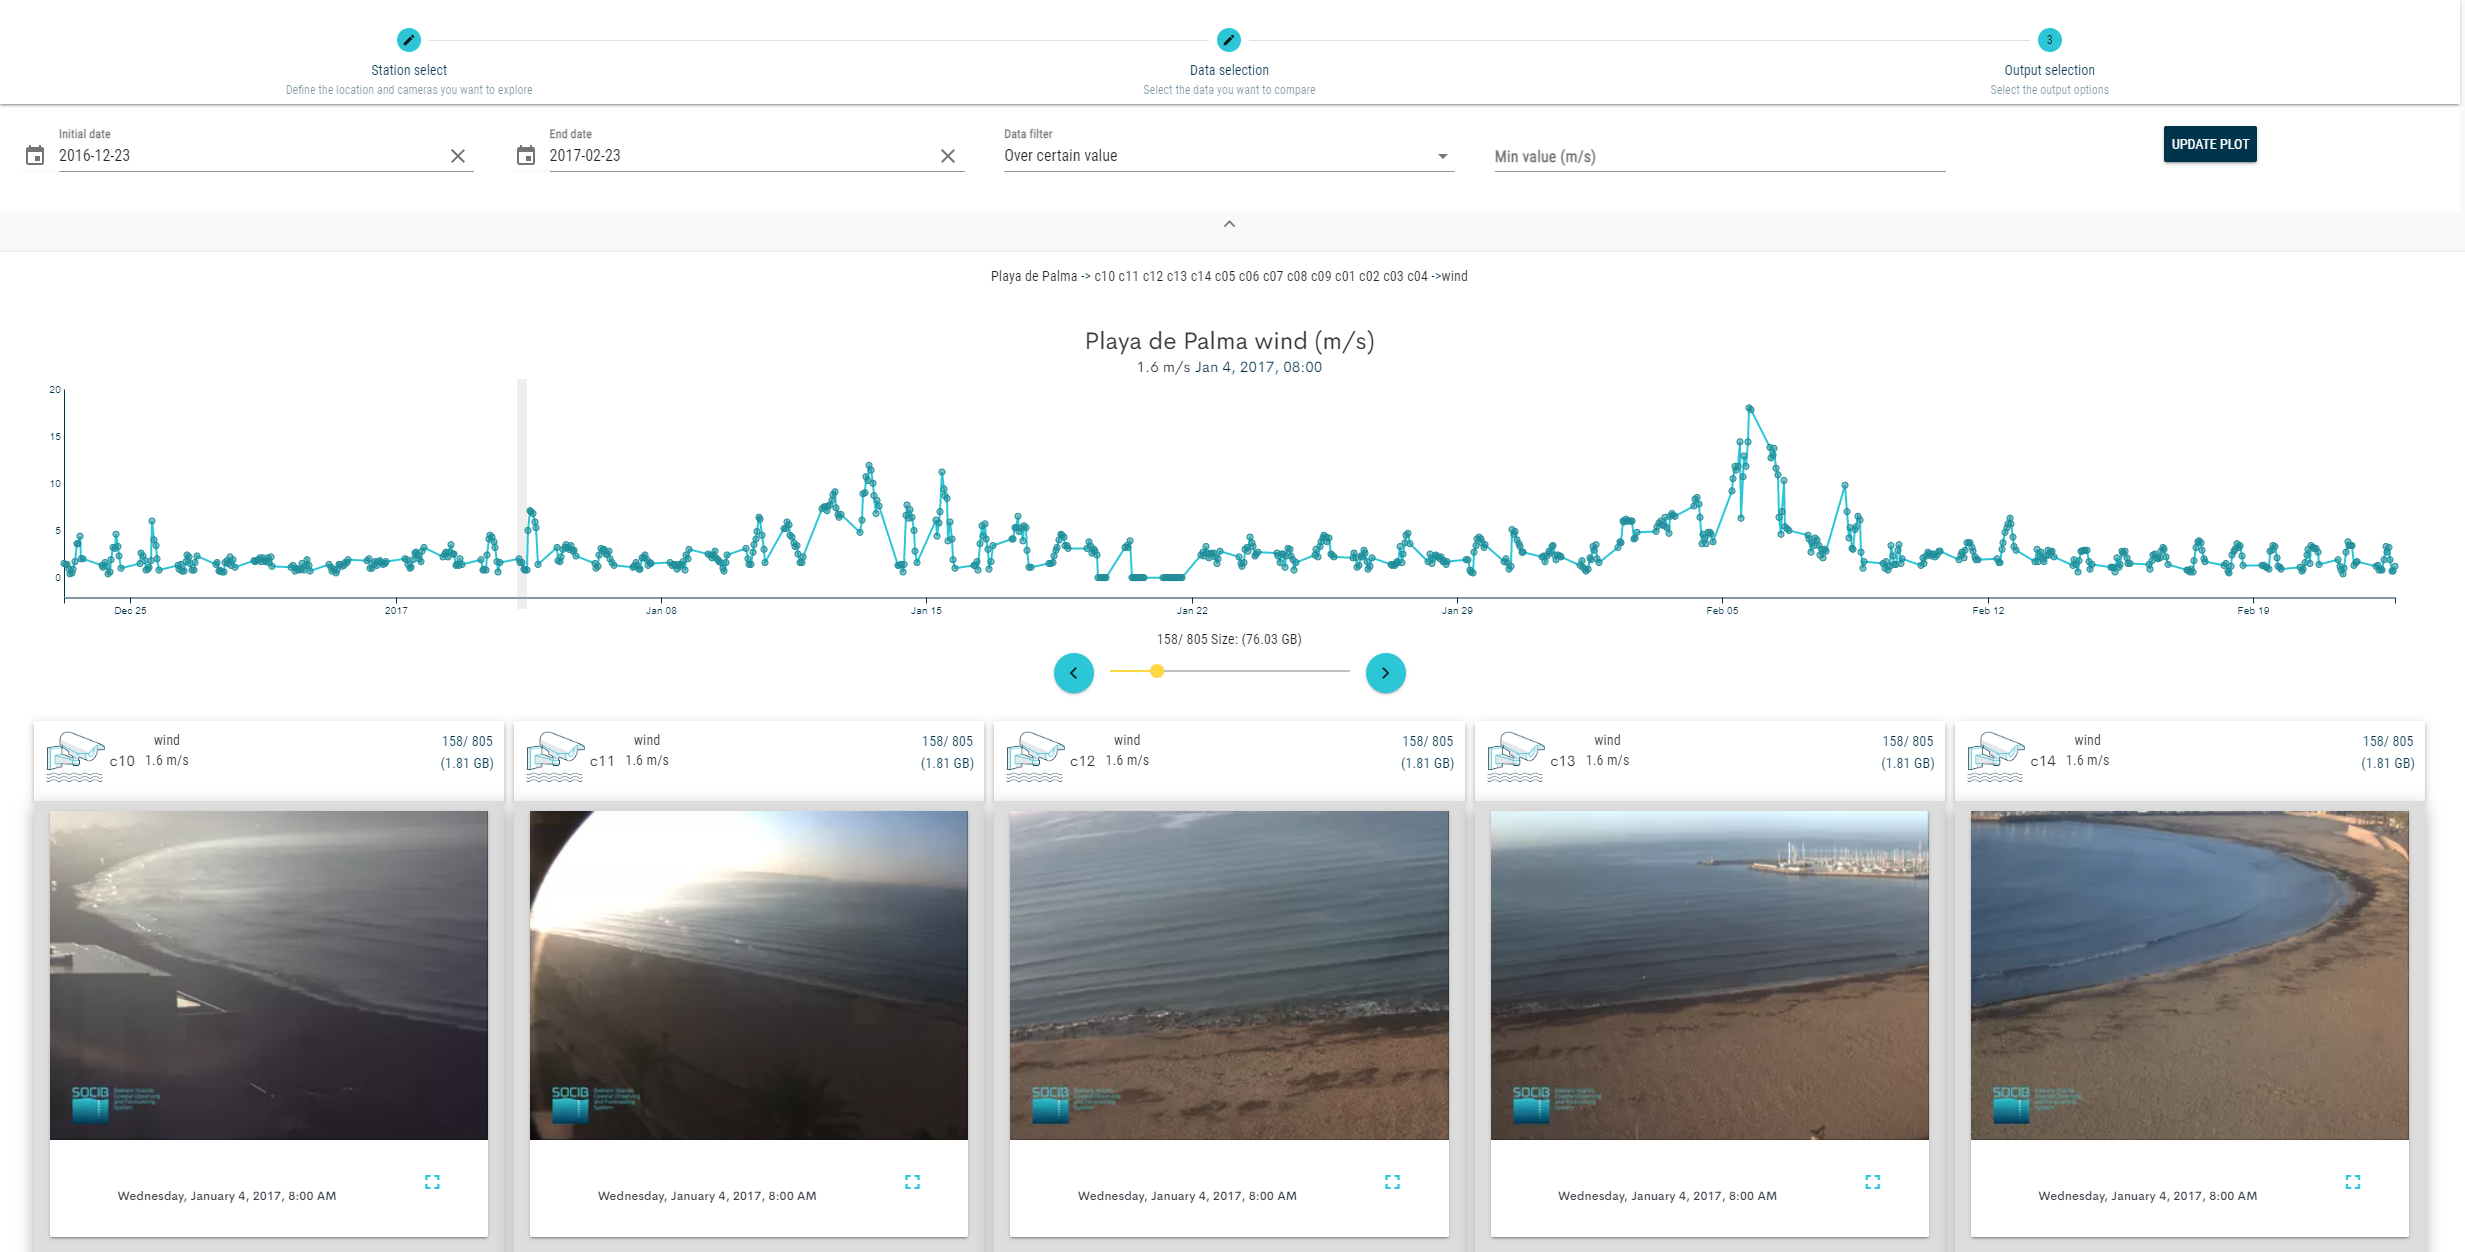Go back a frame with left arrow
The height and width of the screenshot is (1252, 2465).
click(x=1073, y=673)
